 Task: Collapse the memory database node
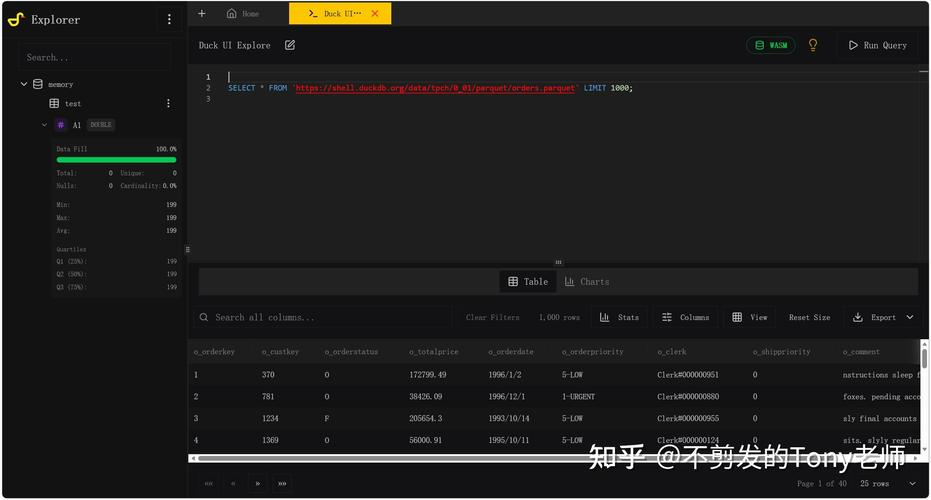[x=24, y=84]
